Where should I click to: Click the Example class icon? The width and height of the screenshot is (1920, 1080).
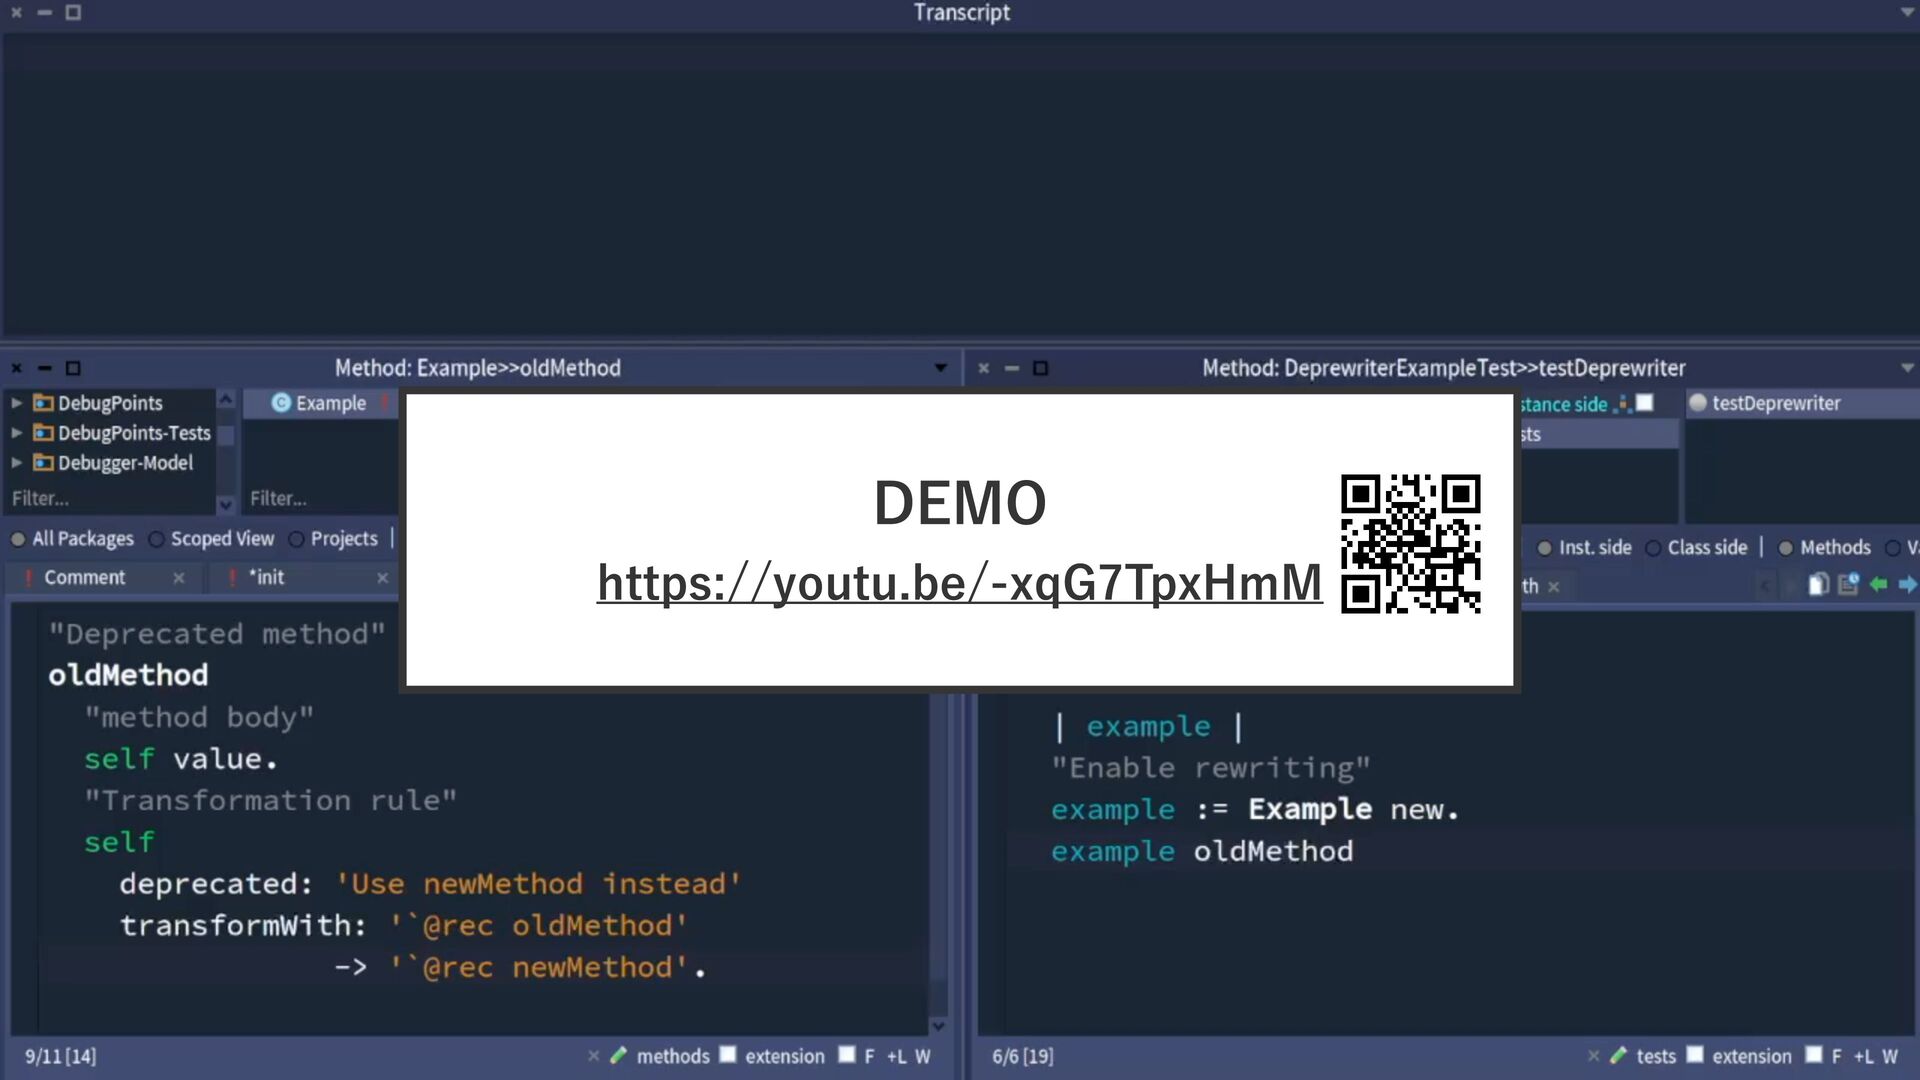[x=281, y=403]
